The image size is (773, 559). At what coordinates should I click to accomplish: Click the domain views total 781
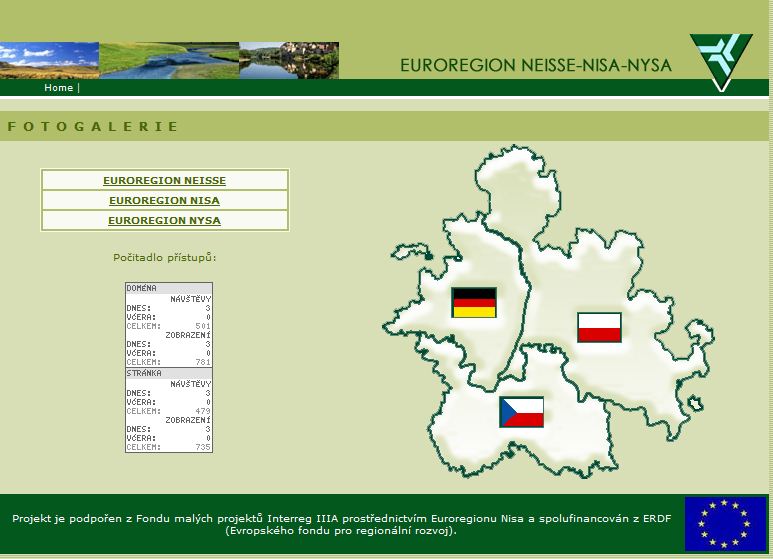(203, 362)
